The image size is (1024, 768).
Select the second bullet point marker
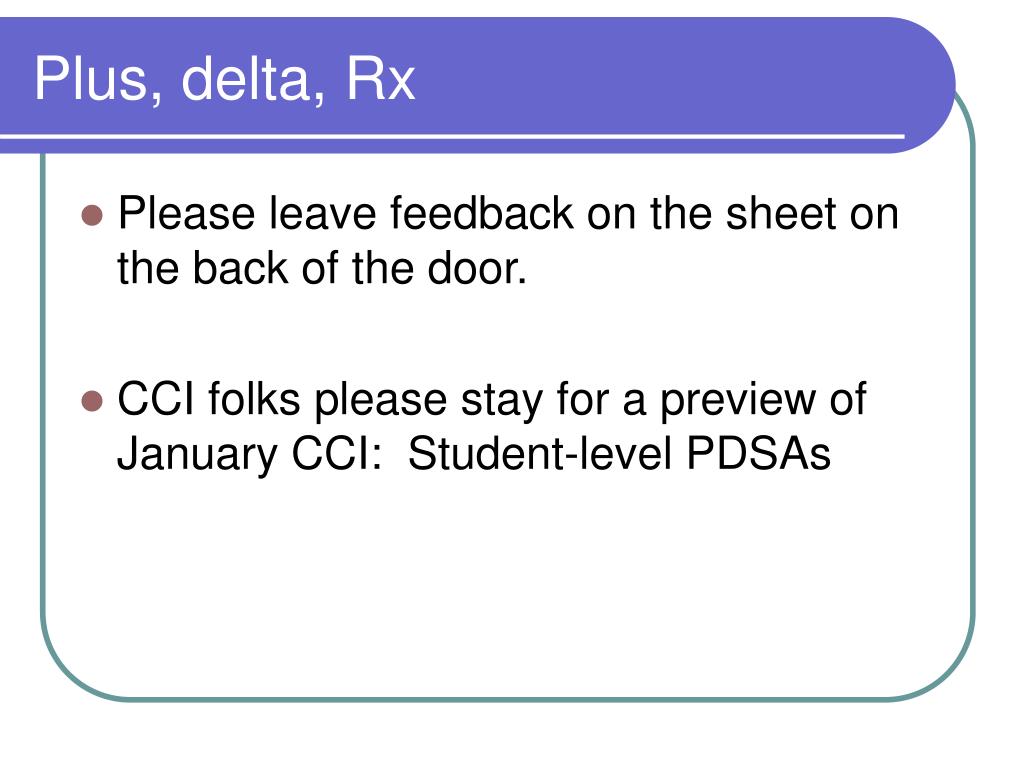(x=92, y=401)
